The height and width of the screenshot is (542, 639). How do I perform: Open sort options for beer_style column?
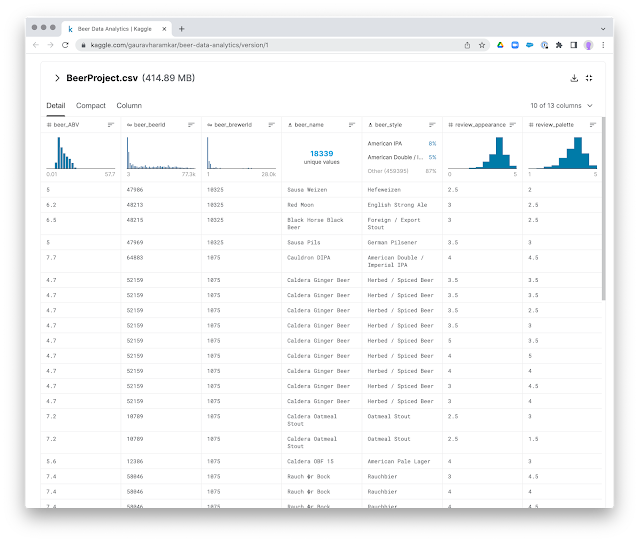tap(432, 125)
